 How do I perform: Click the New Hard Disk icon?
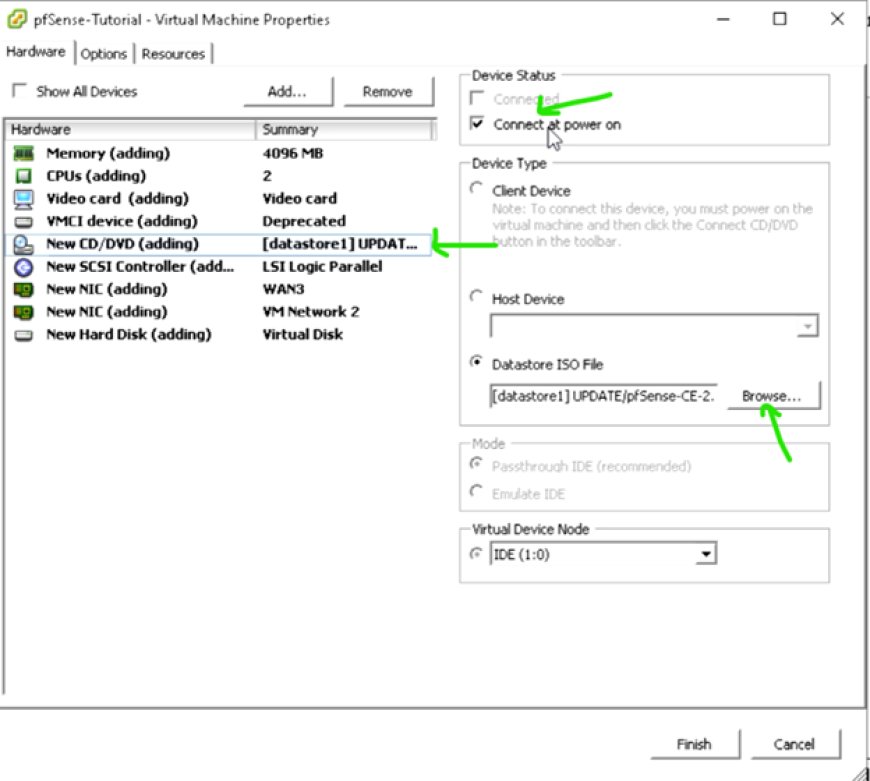23,335
